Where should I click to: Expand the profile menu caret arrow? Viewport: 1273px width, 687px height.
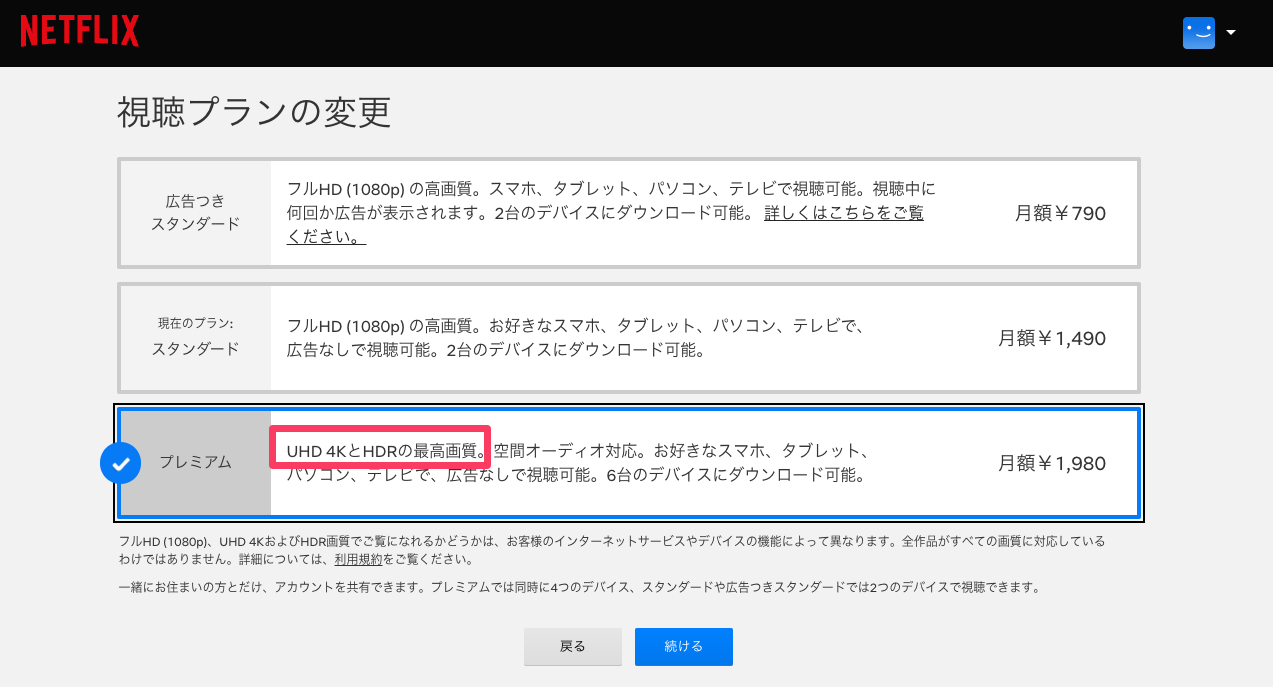1231,32
